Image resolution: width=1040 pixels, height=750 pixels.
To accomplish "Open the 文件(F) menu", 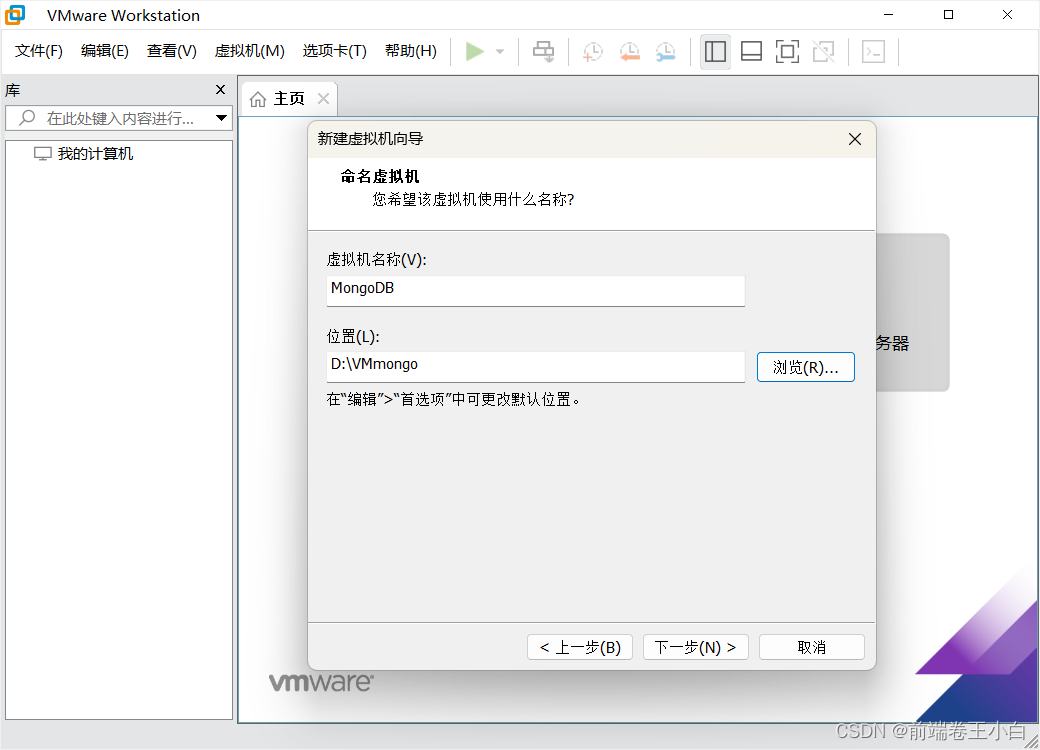I will click(x=38, y=51).
